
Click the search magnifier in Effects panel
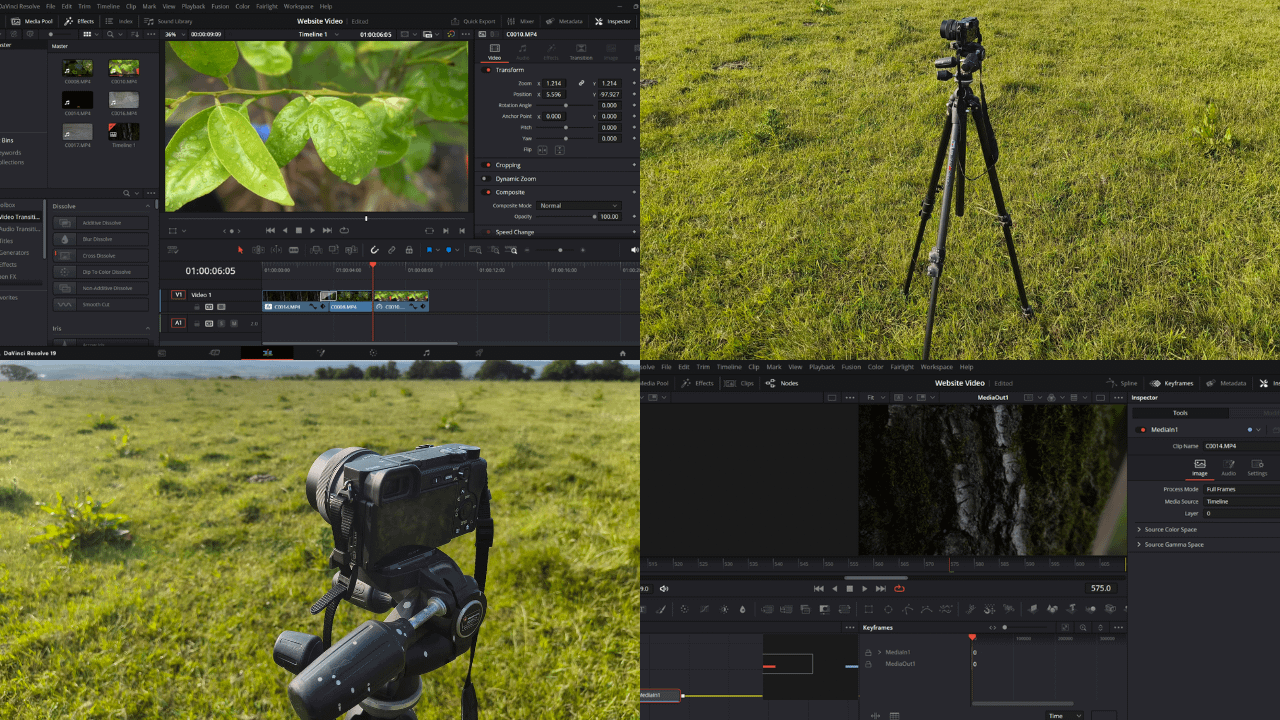click(127, 193)
